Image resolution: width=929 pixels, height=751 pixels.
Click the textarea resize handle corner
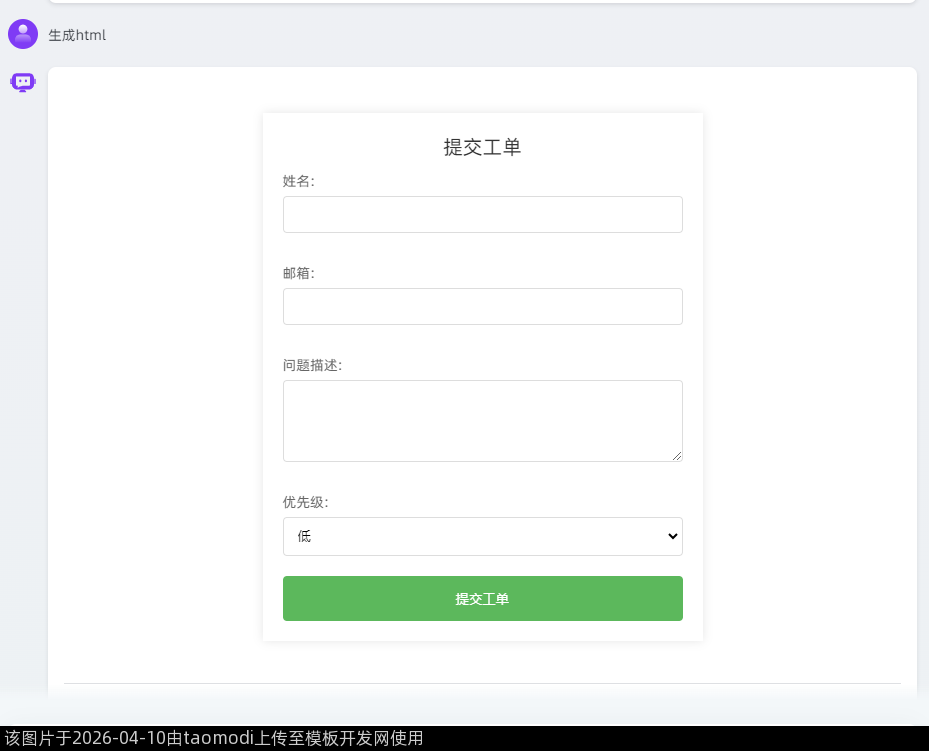coord(677,456)
